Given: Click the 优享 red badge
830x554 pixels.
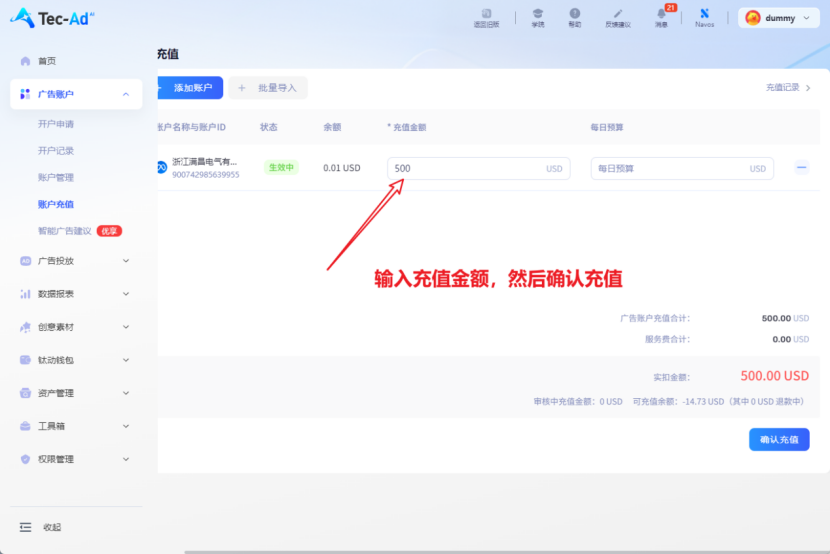Looking at the screenshot, I should click(109, 231).
